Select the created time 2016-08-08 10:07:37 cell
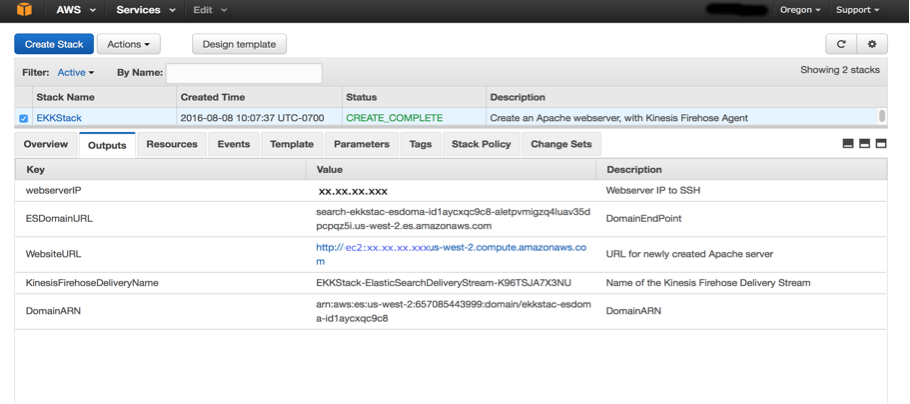Viewport: 910px width, 404px height. [252, 118]
